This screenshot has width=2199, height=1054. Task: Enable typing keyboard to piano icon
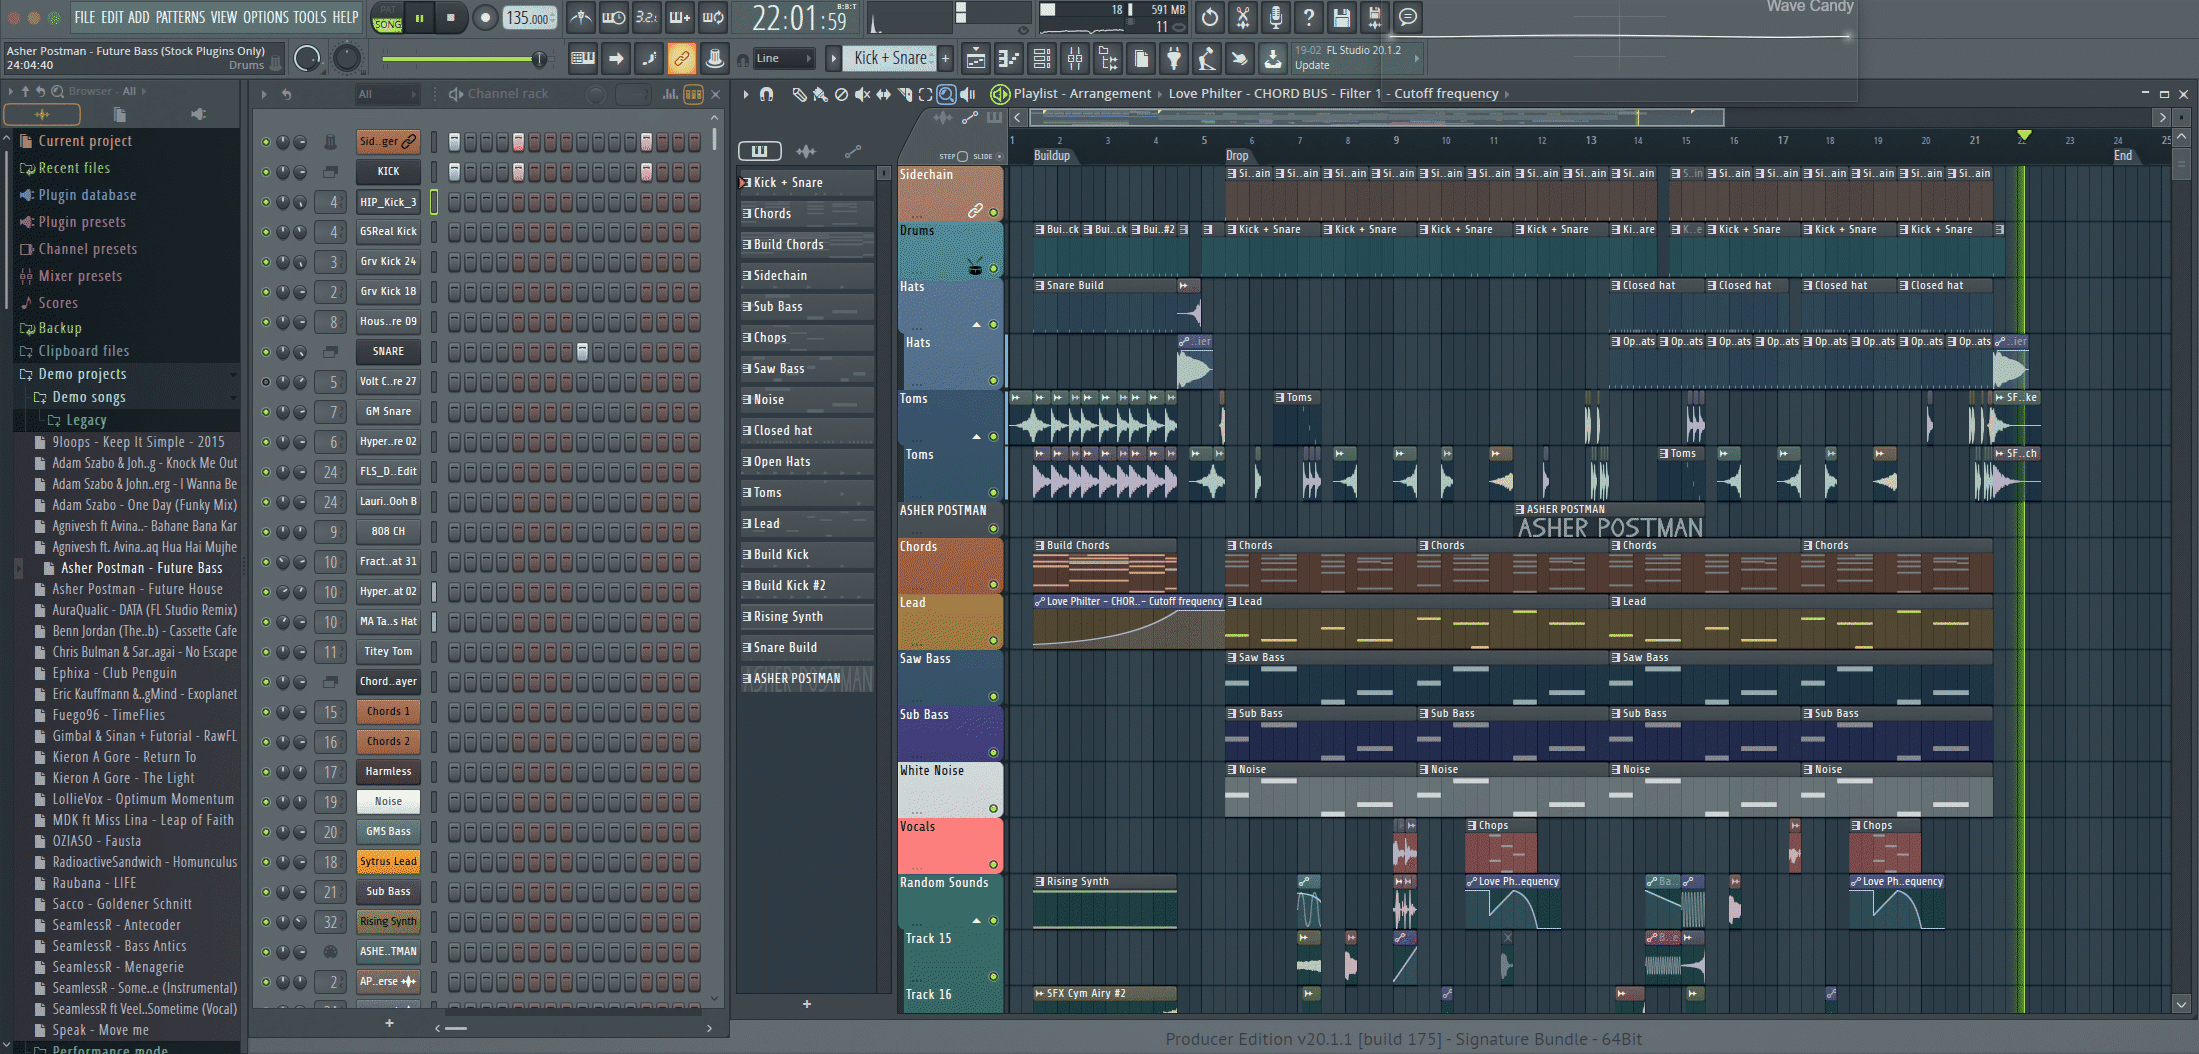(x=582, y=59)
